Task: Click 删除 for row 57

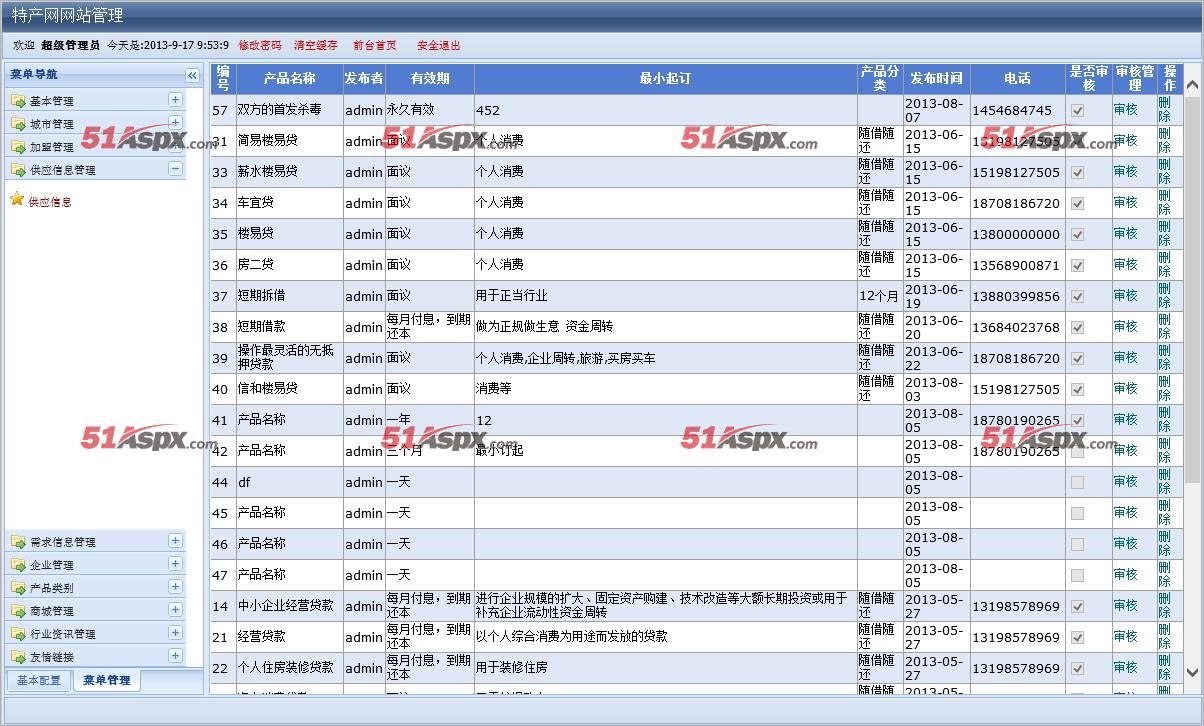Action: point(1164,110)
